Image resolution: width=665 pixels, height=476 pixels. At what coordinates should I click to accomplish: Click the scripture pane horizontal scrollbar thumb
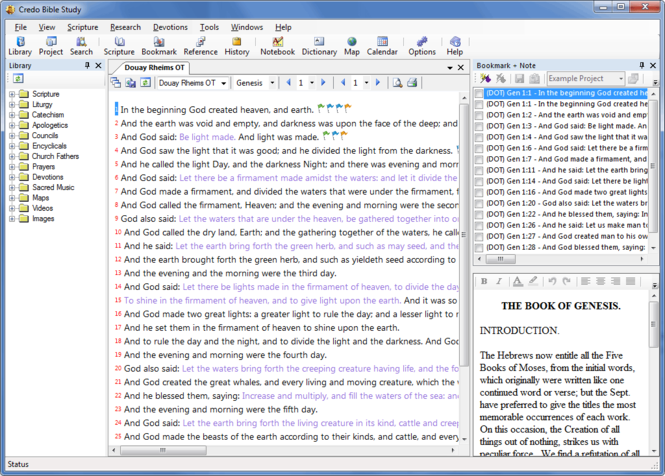click(x=163, y=450)
